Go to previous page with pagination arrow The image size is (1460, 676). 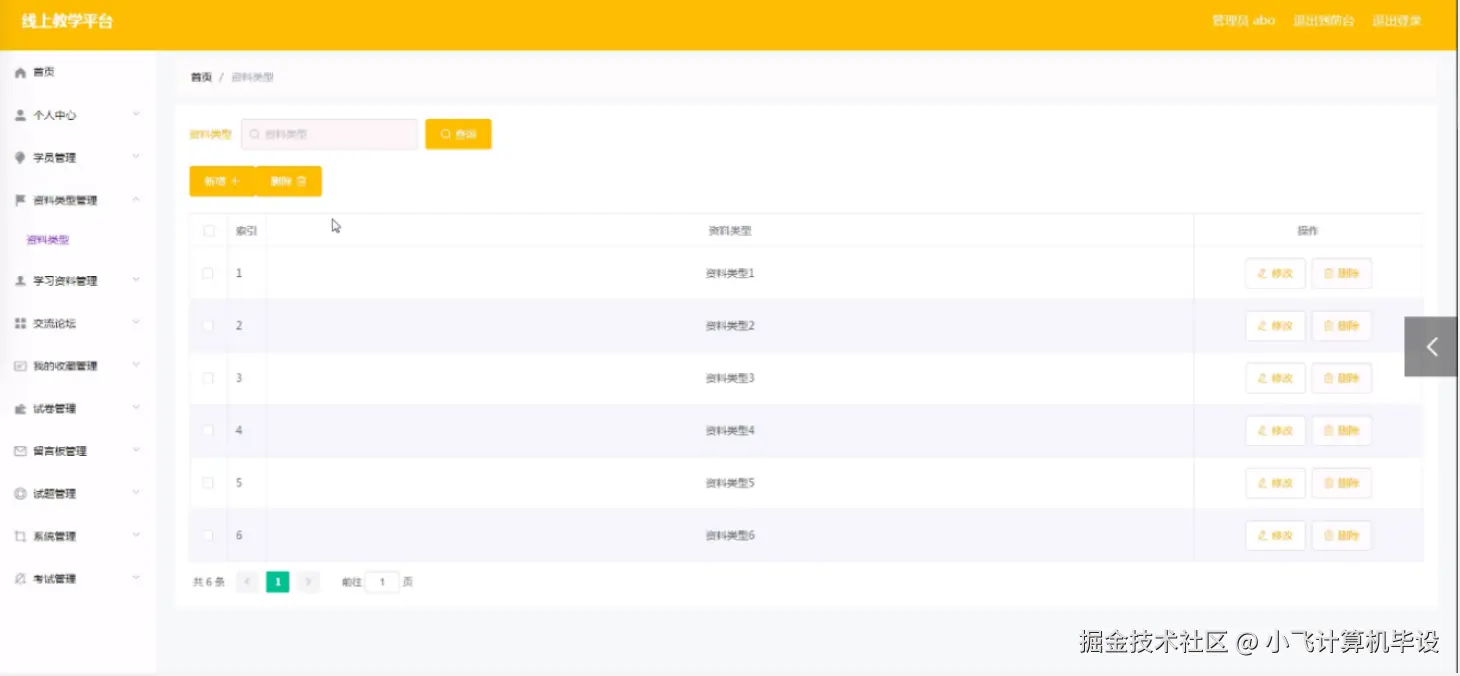(x=247, y=582)
